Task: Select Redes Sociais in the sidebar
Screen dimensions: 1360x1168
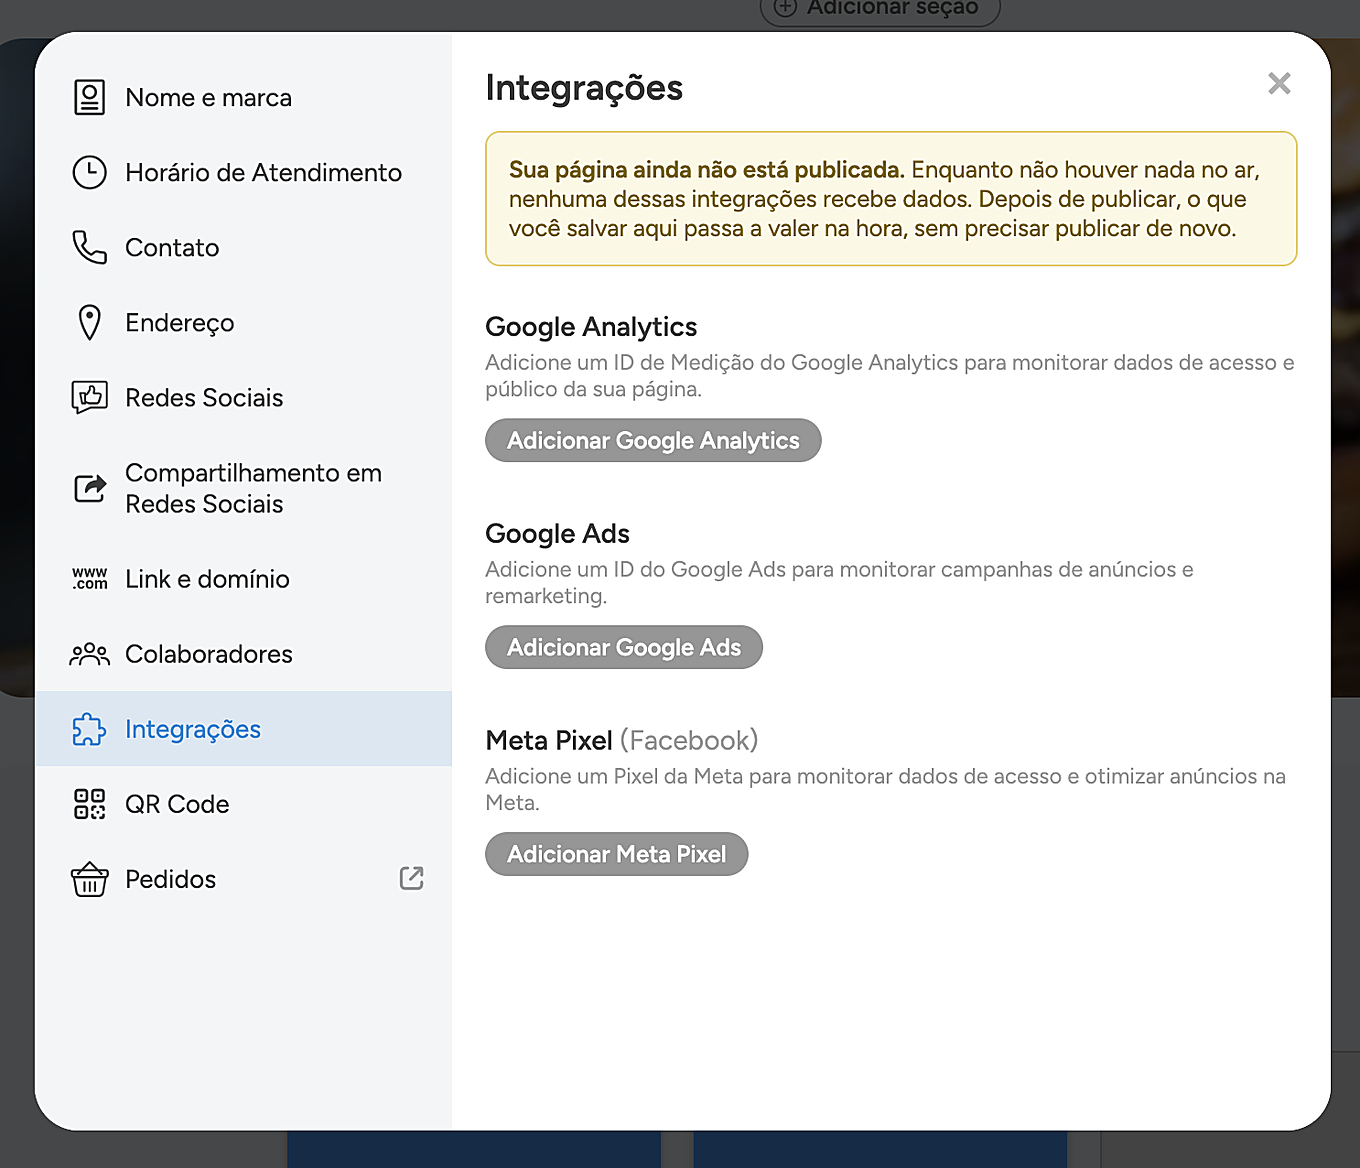Action: pyautogui.click(x=243, y=397)
